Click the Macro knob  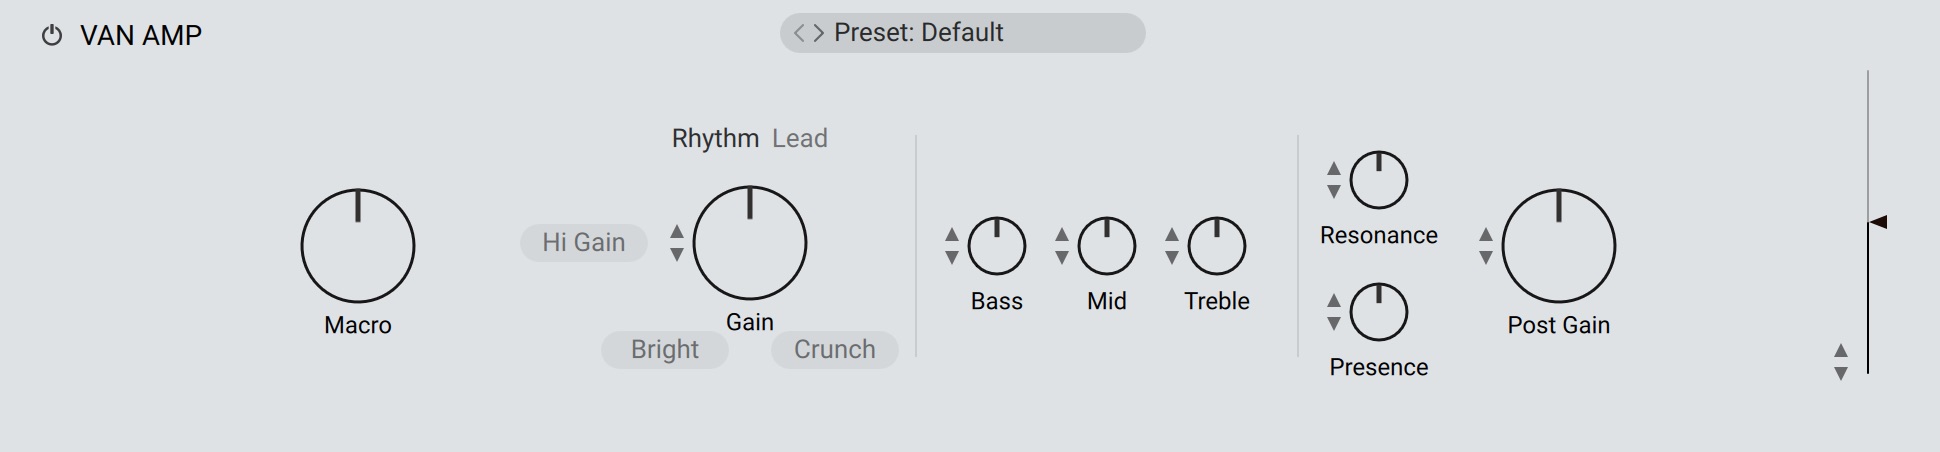pos(358,246)
